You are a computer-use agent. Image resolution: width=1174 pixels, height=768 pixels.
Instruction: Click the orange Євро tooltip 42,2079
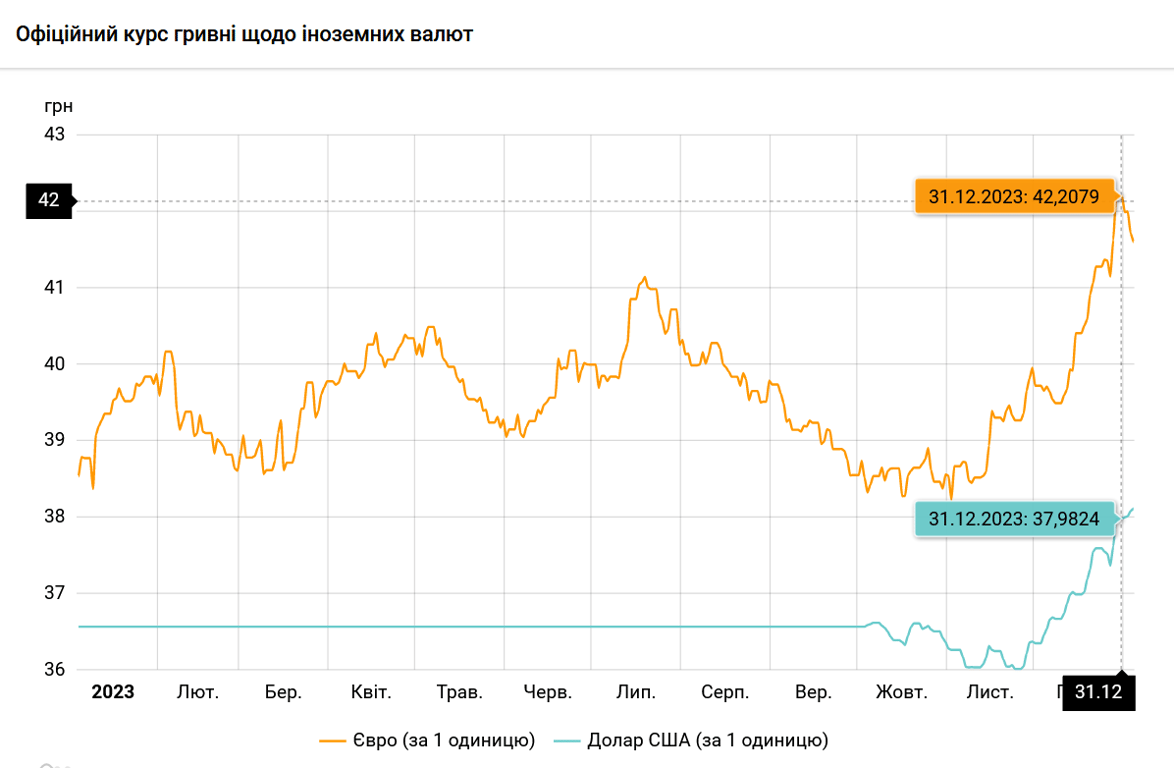(x=1013, y=197)
